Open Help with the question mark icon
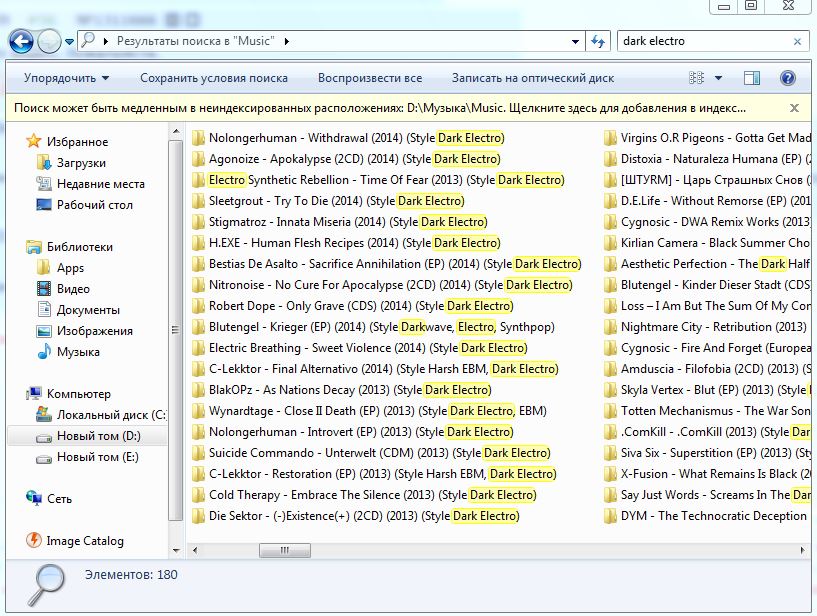The width and height of the screenshot is (817, 616). [x=788, y=78]
